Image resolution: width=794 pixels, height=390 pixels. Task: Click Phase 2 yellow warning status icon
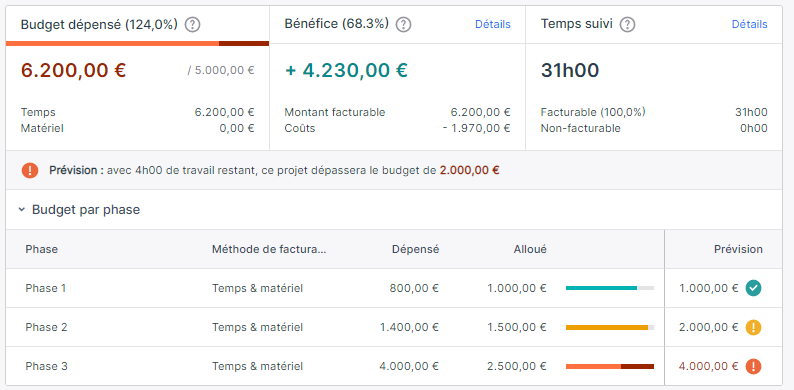pyautogui.click(x=753, y=327)
